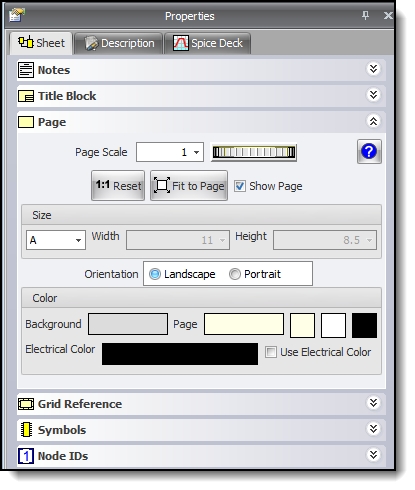This screenshot has width=415, height=490.
Task: Click the Width value field
Action: [178, 240]
